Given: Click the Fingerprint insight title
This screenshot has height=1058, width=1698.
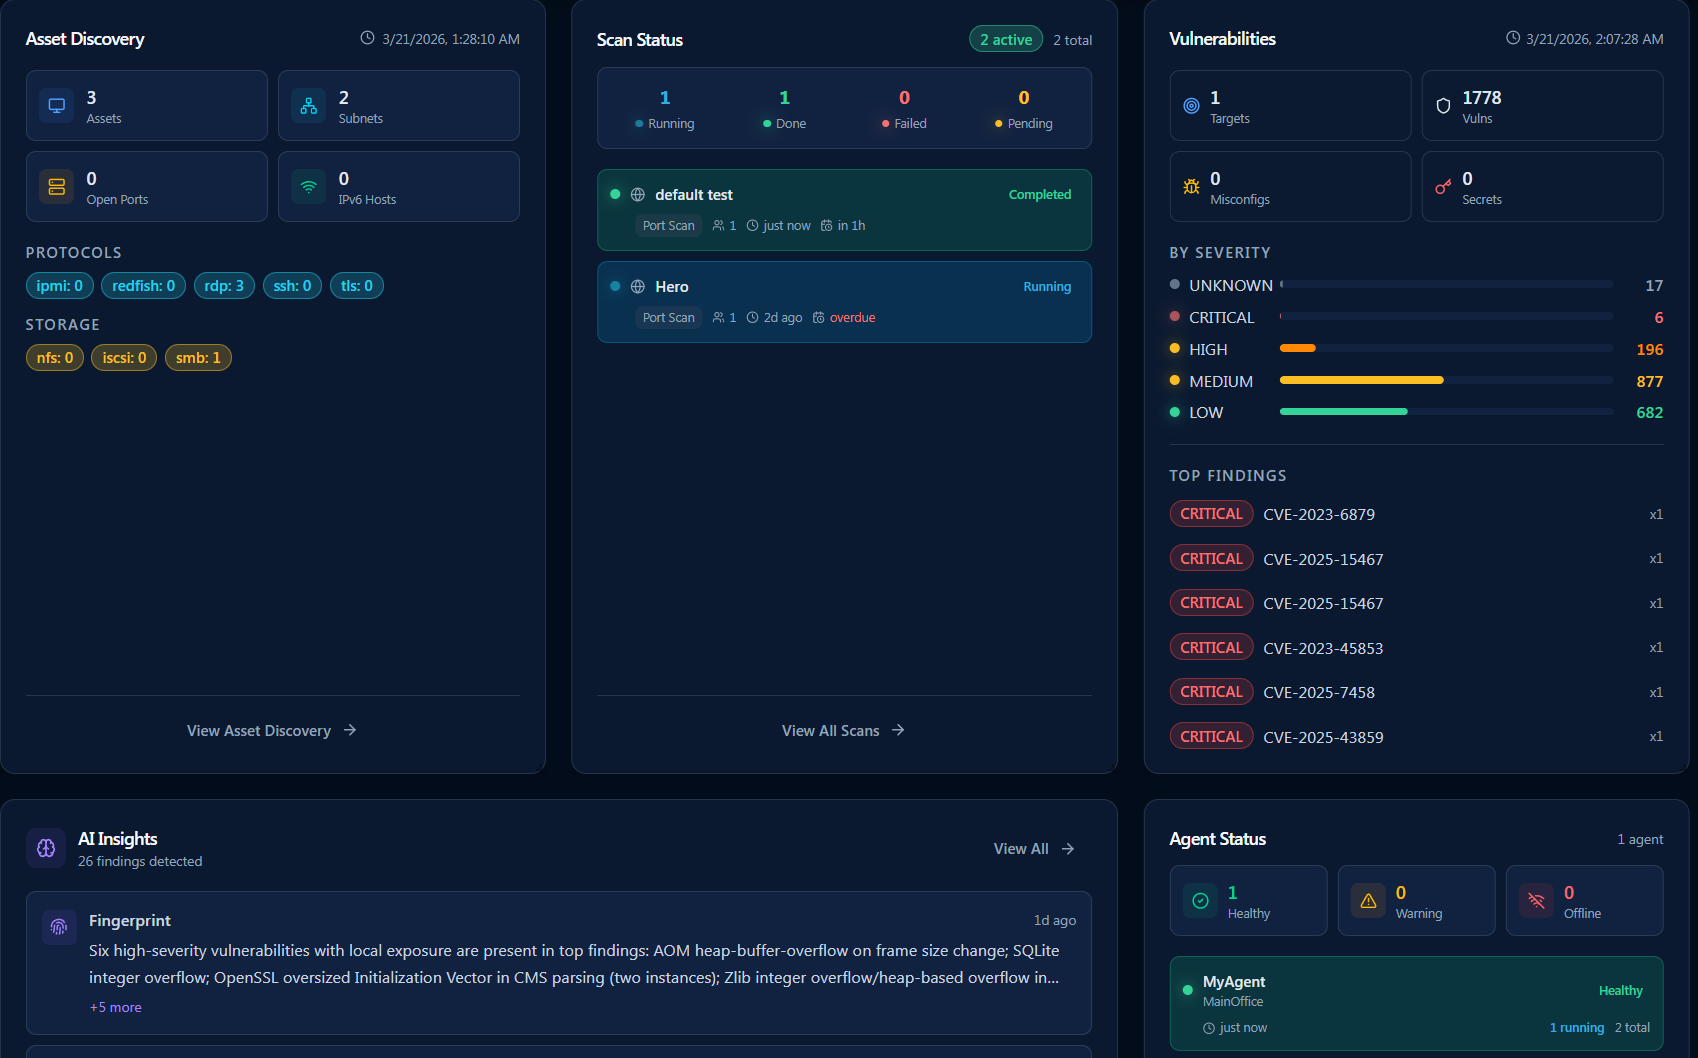Looking at the screenshot, I should pos(130,920).
